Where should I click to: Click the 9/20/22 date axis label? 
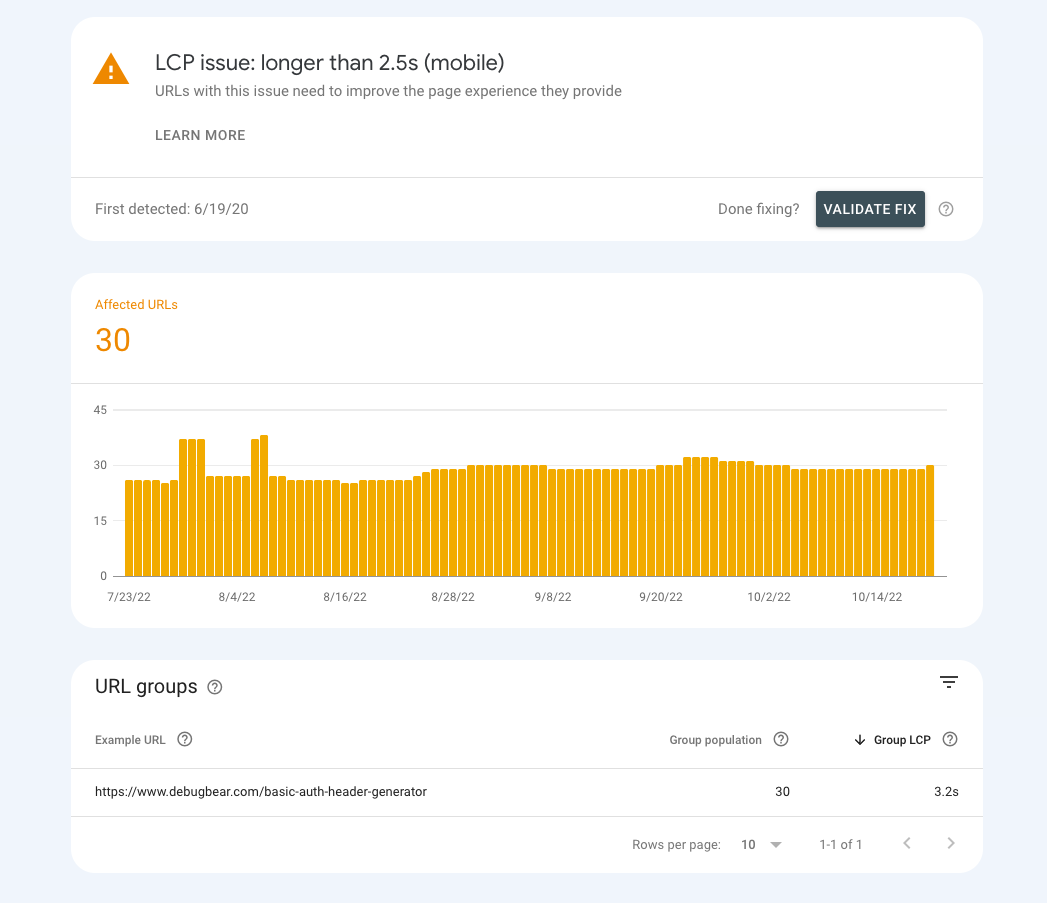point(661,597)
